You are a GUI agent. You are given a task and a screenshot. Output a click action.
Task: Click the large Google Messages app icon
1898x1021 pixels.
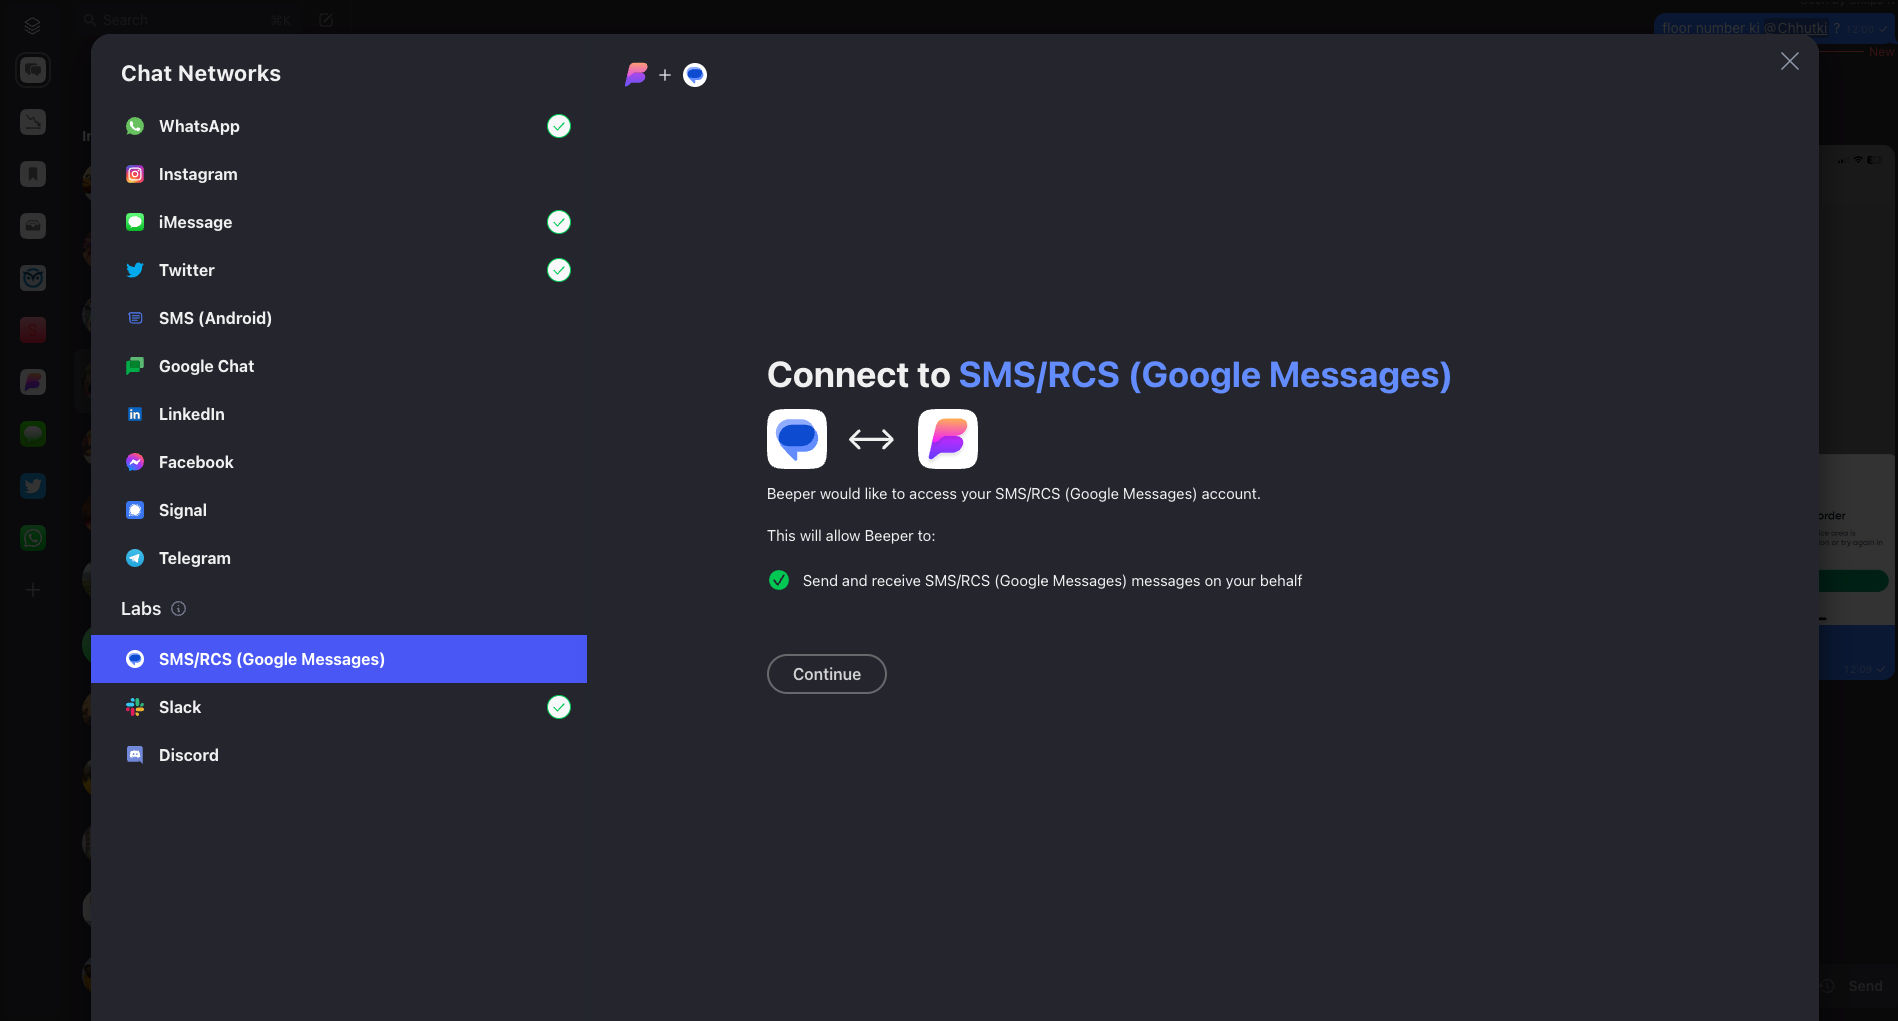coord(797,439)
